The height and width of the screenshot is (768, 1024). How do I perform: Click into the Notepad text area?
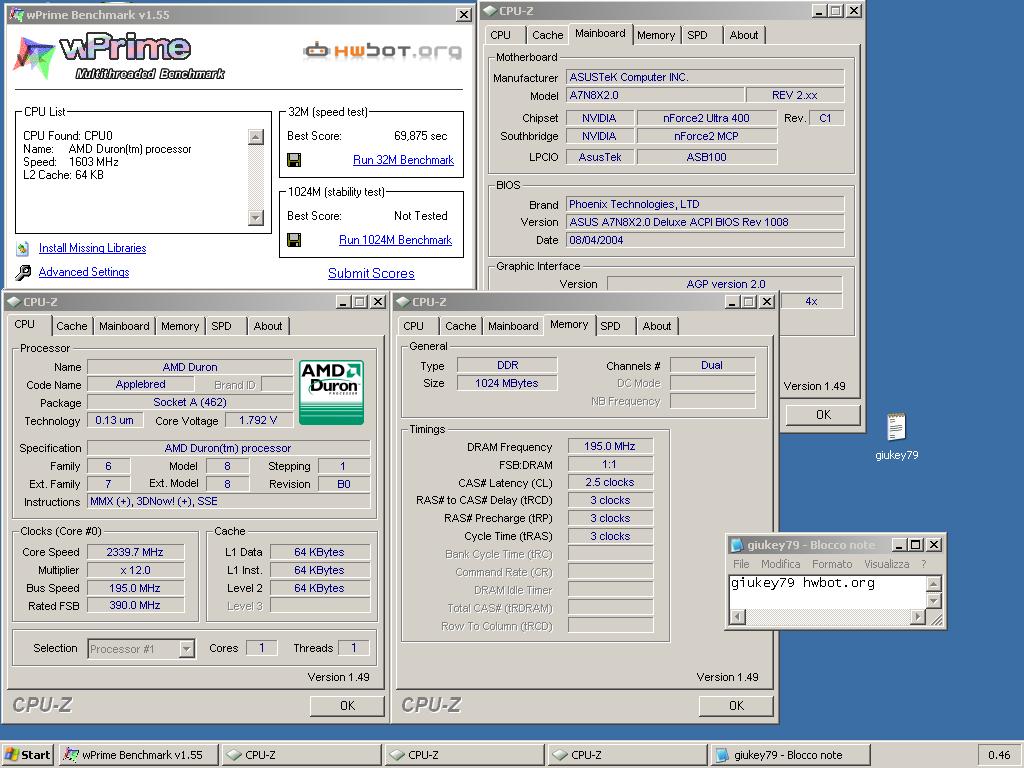[827, 592]
